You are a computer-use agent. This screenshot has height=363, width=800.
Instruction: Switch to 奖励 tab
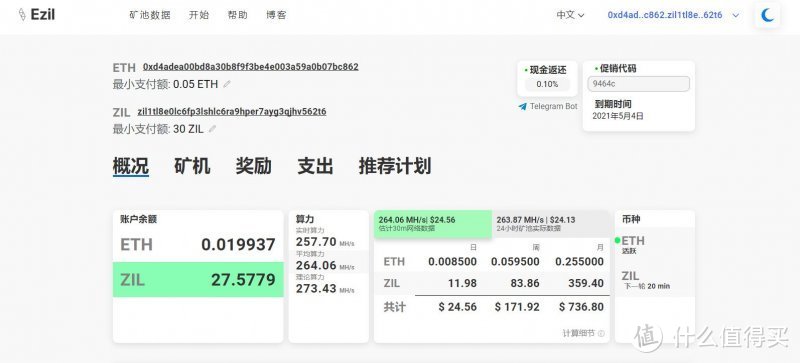(x=254, y=166)
